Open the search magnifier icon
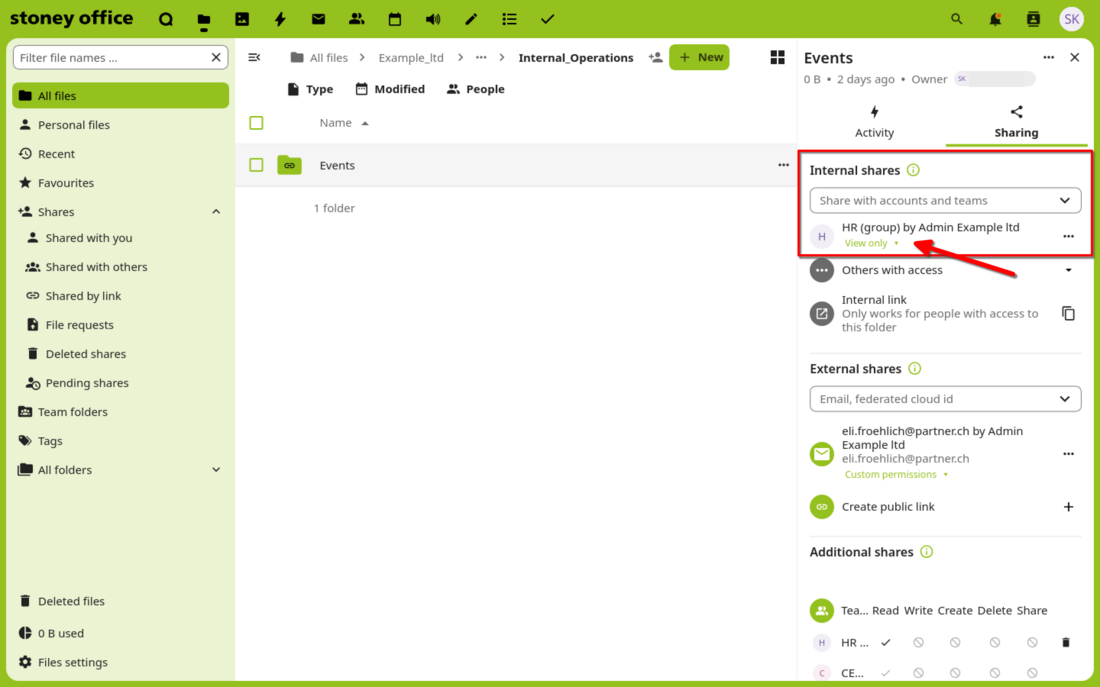The height and width of the screenshot is (687, 1100). click(x=957, y=19)
